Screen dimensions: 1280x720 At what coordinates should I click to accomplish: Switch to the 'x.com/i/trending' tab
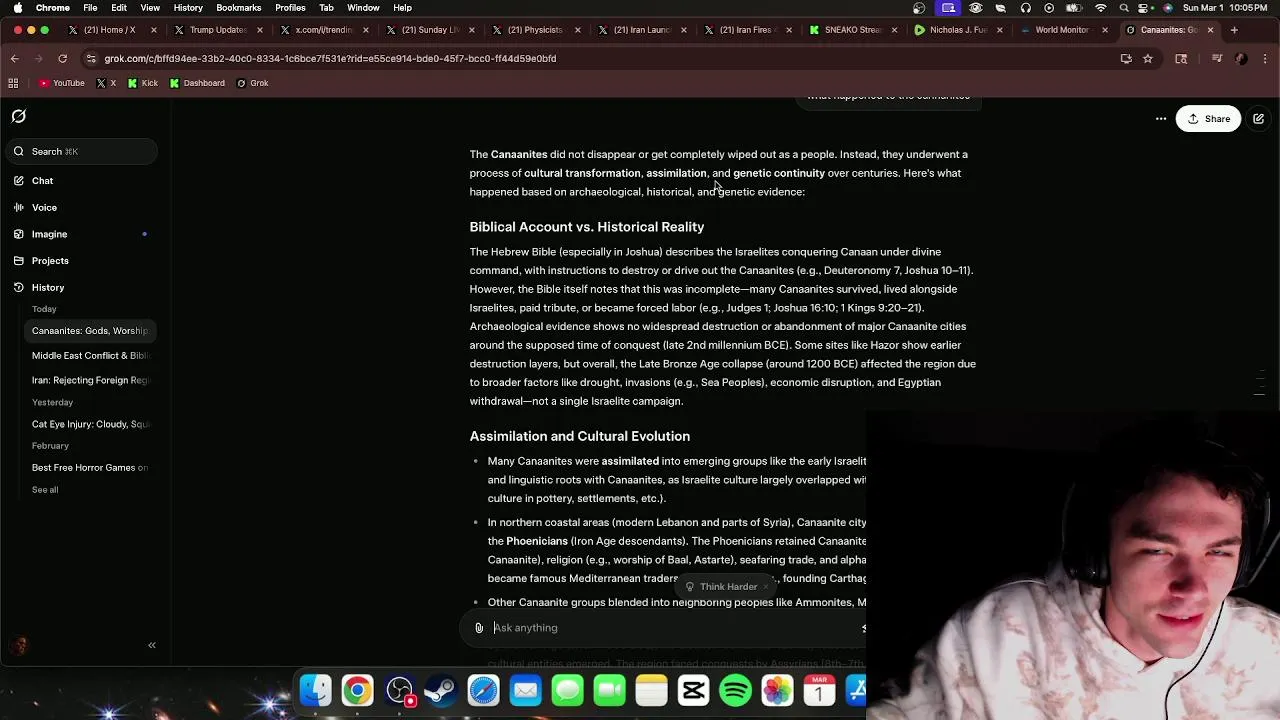click(x=323, y=30)
